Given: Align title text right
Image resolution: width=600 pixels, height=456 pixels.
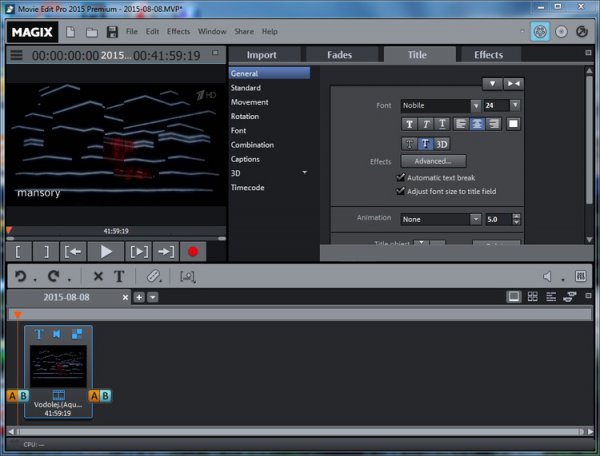Looking at the screenshot, I should click(x=494, y=124).
